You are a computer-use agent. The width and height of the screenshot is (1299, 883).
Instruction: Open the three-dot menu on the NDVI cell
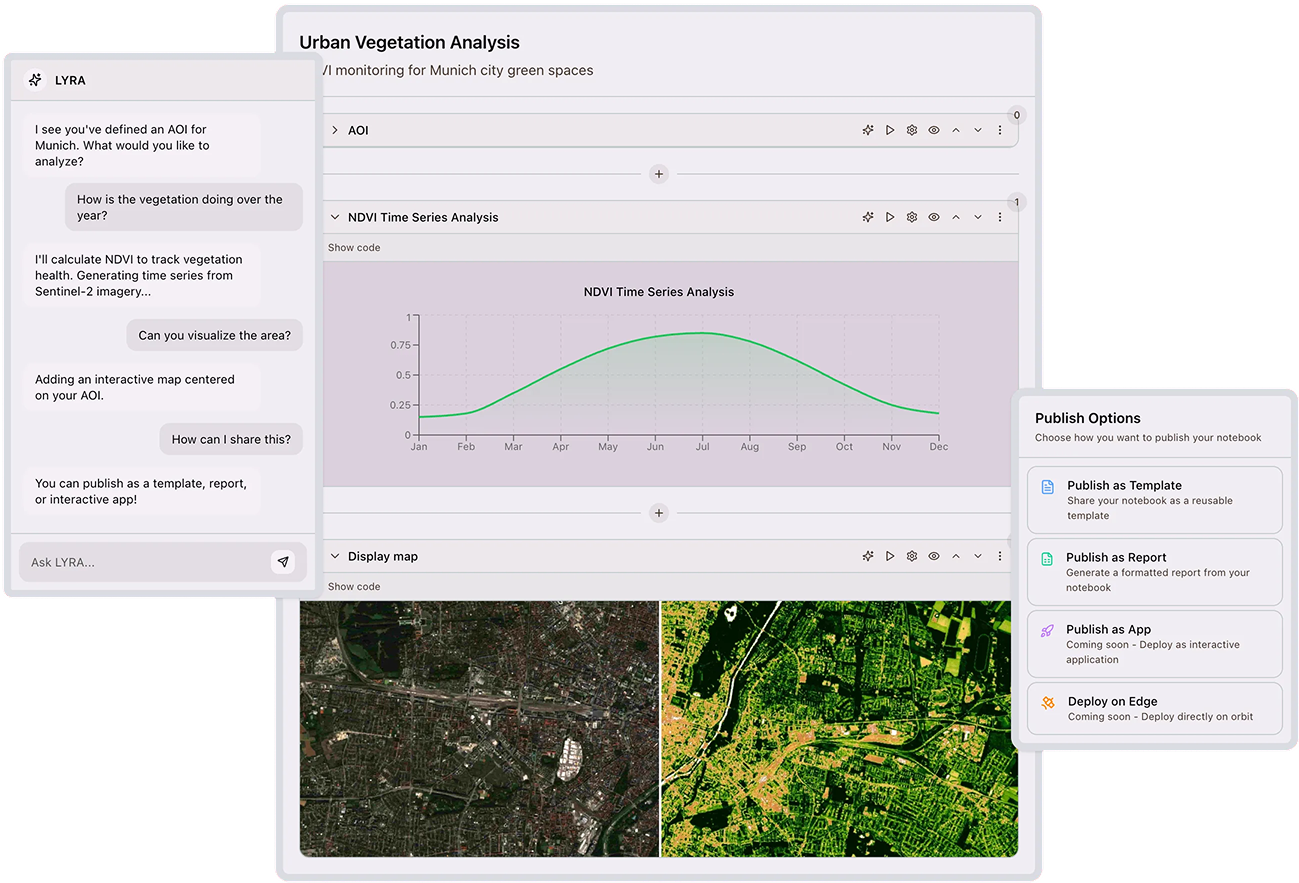pyautogui.click(x=1000, y=216)
